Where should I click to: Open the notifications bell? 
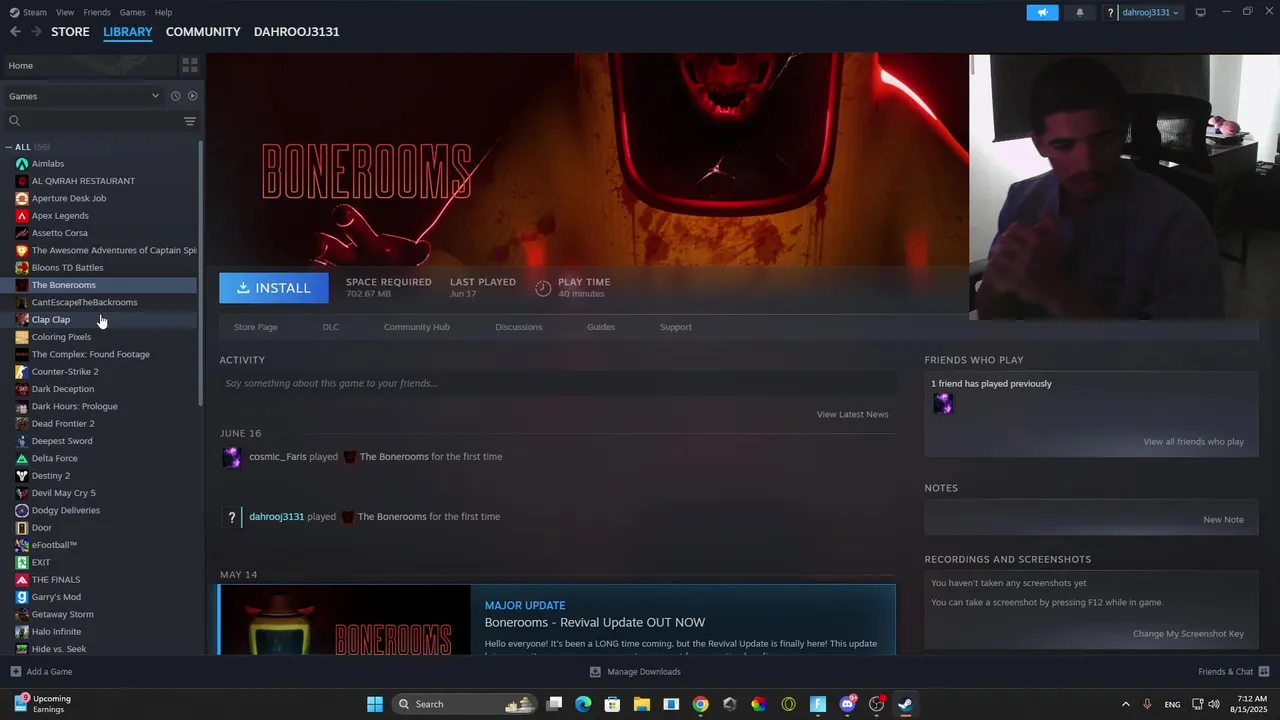coord(1080,12)
